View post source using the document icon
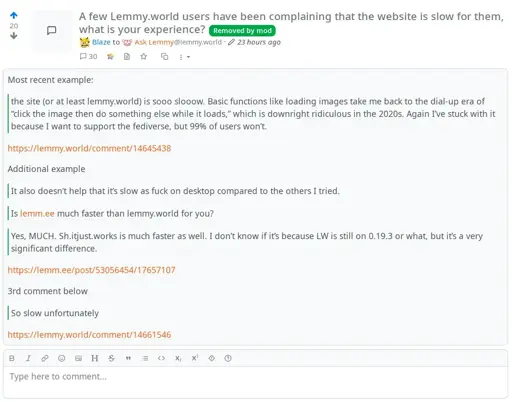Screen dimensions: 512x402 (127, 57)
